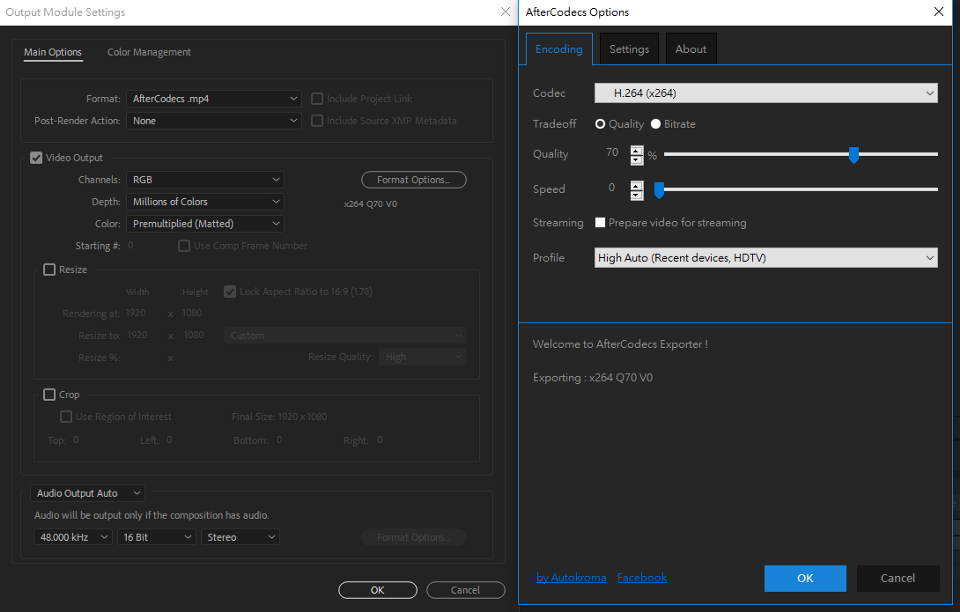Click the x264 Q70 V0 format summary text
Screen dimensions: 960x612
(370, 204)
